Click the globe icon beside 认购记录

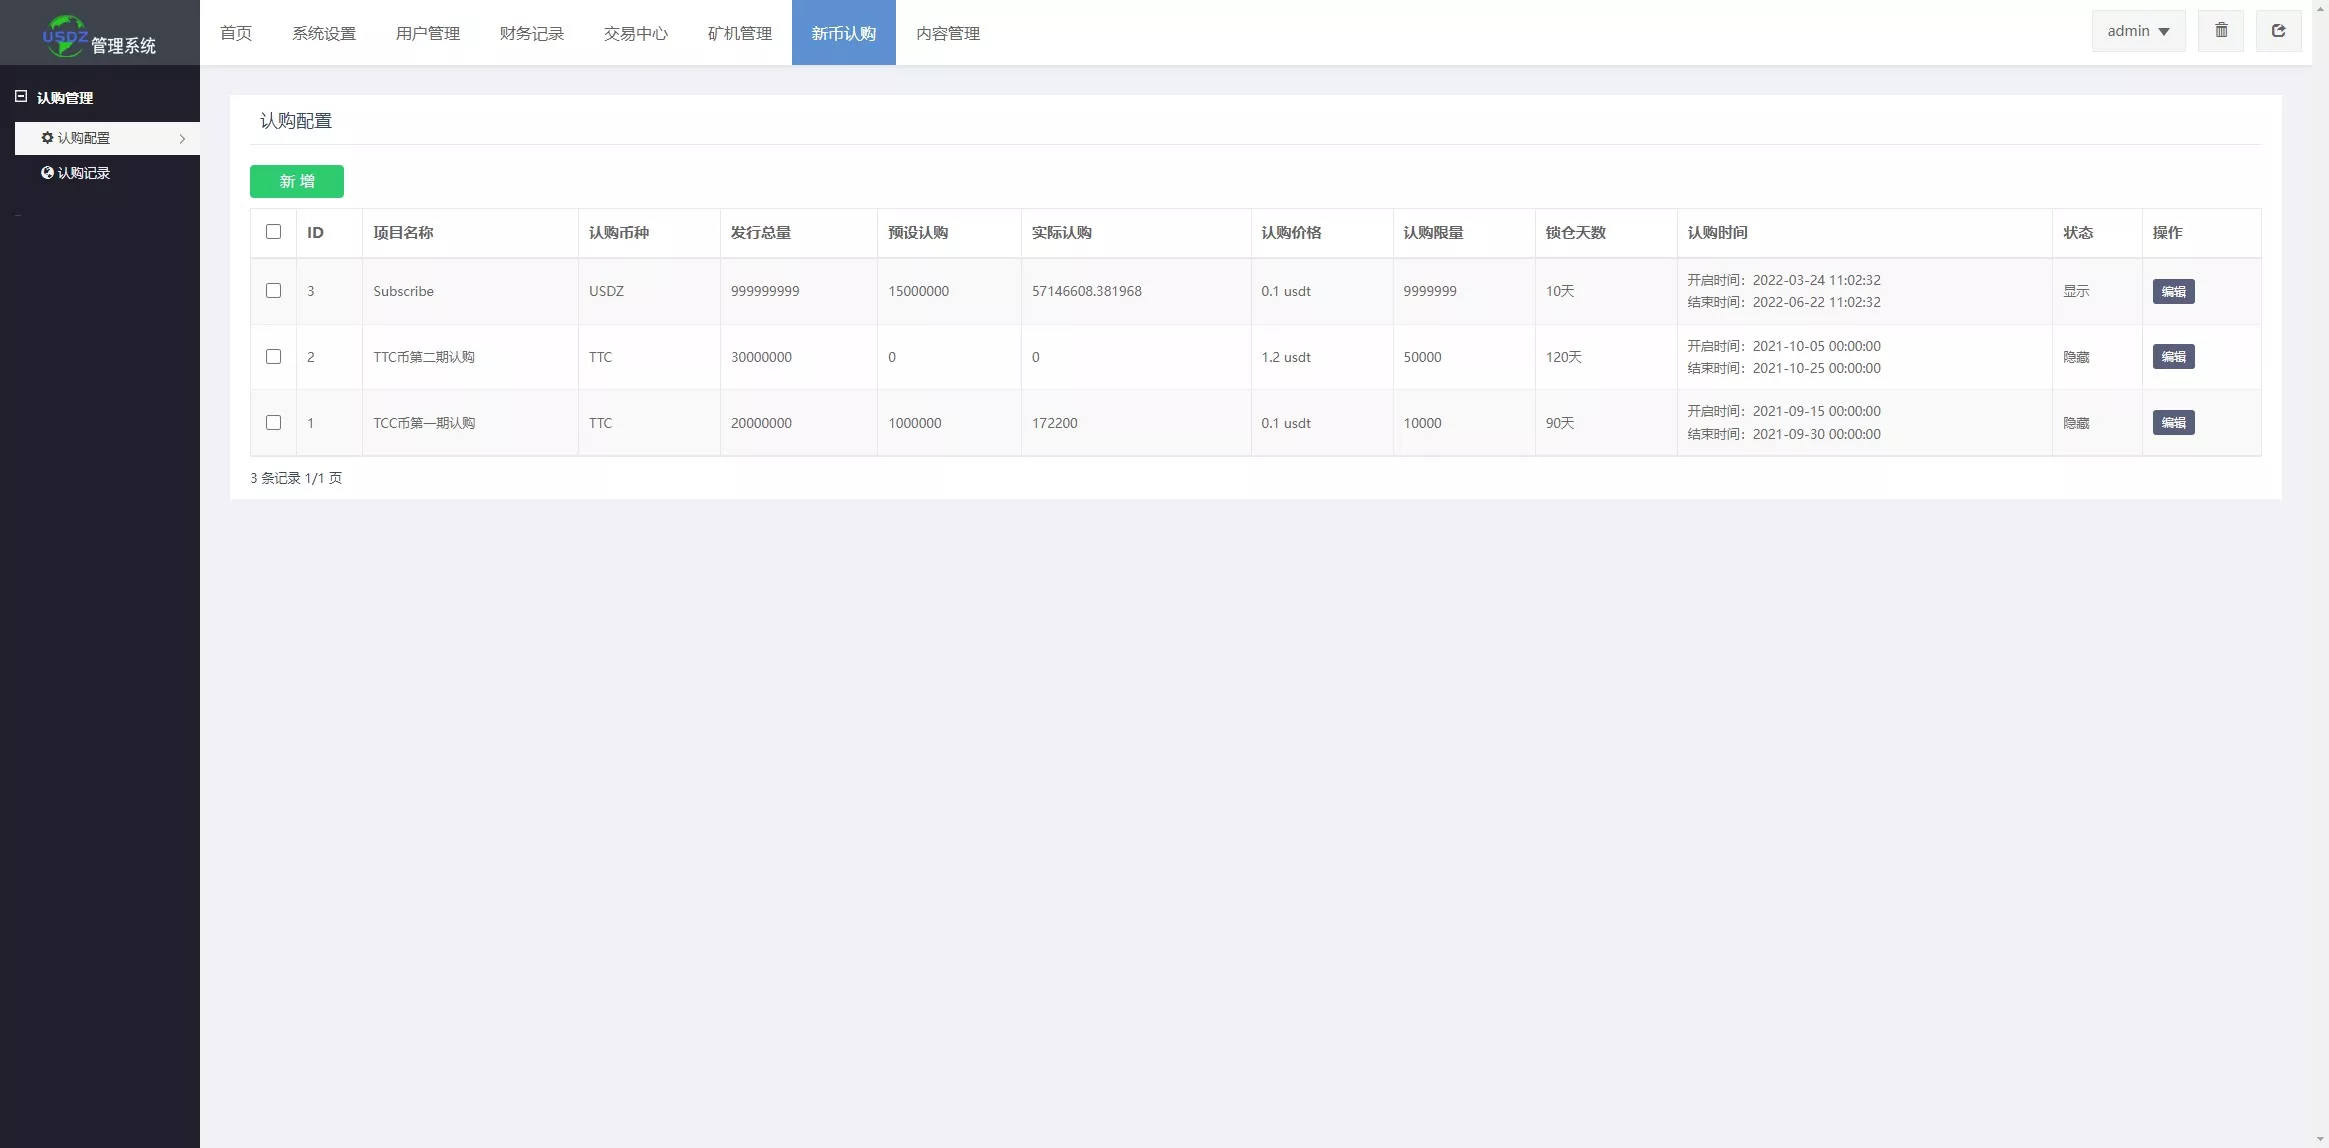(47, 172)
